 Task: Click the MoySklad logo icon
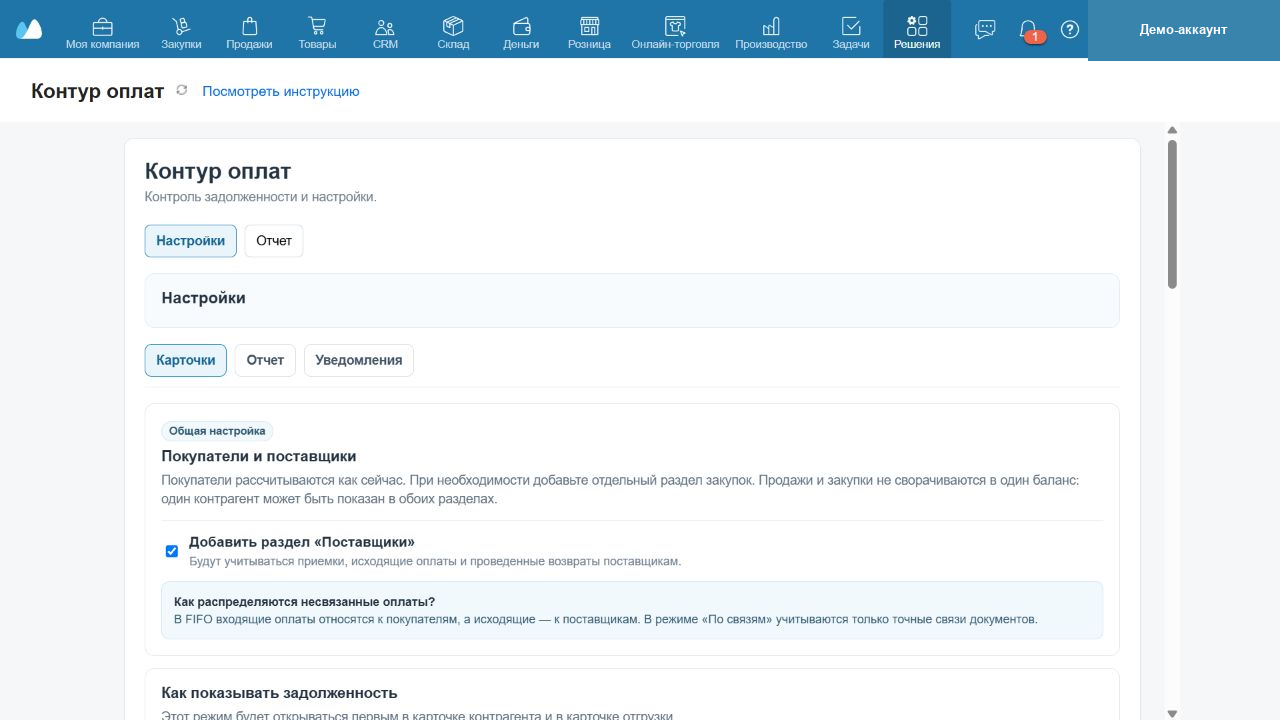[x=29, y=29]
